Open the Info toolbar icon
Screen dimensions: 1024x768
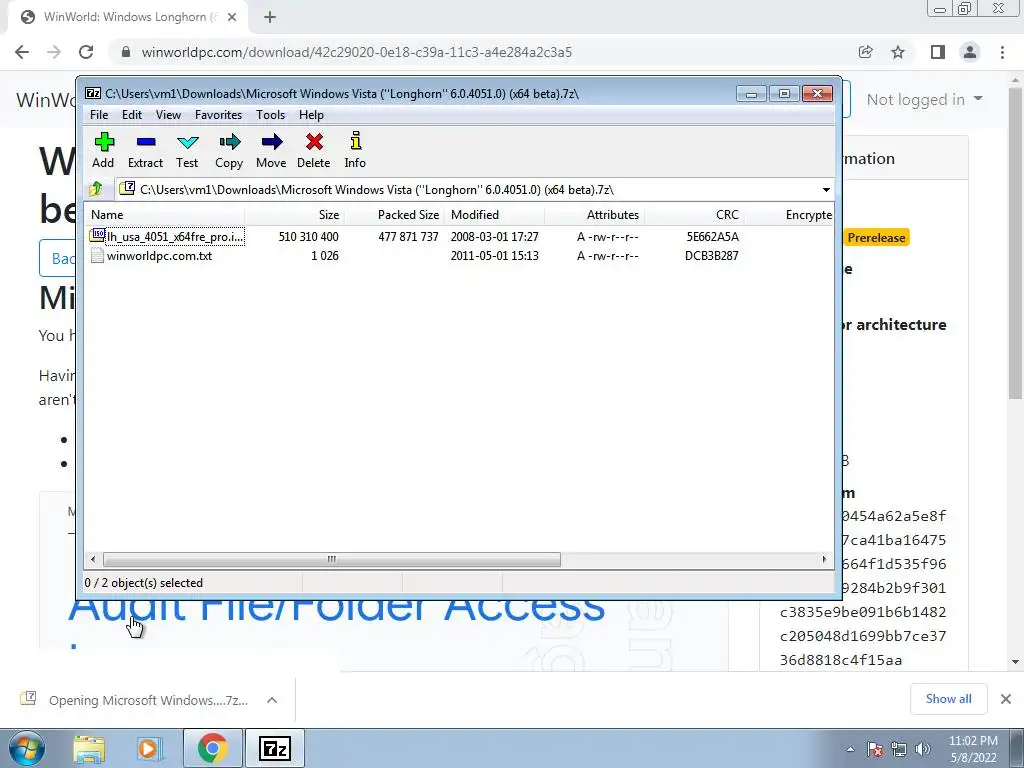355,150
